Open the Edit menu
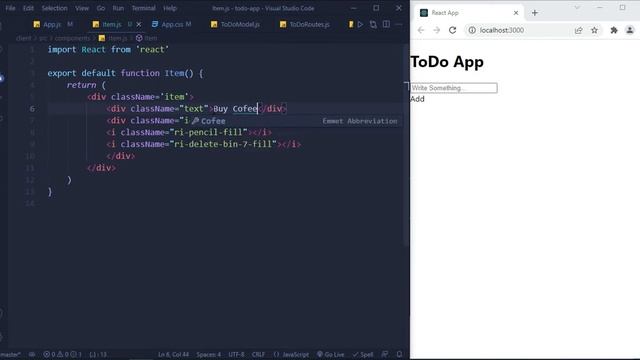The width and height of the screenshot is (640, 360). pyautogui.click(x=28, y=8)
